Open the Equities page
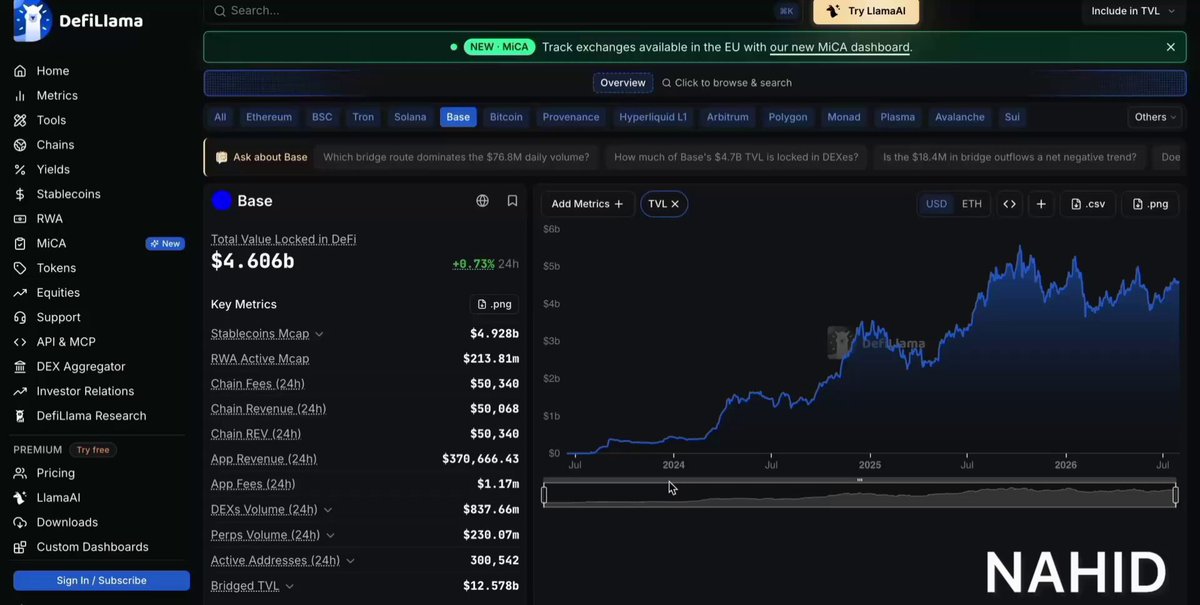The image size is (1200, 605). (58, 293)
